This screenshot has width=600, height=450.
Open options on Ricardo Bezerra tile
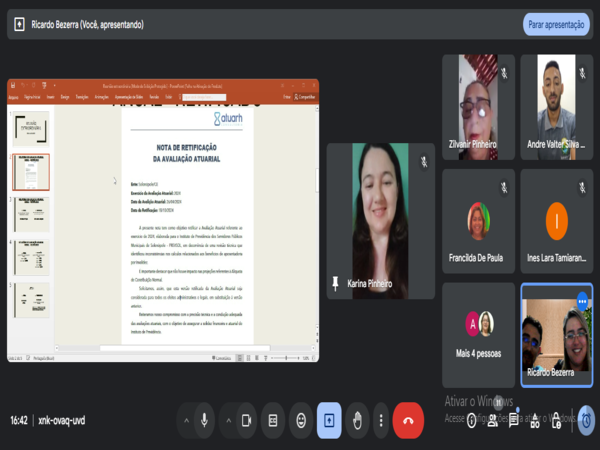pos(582,302)
